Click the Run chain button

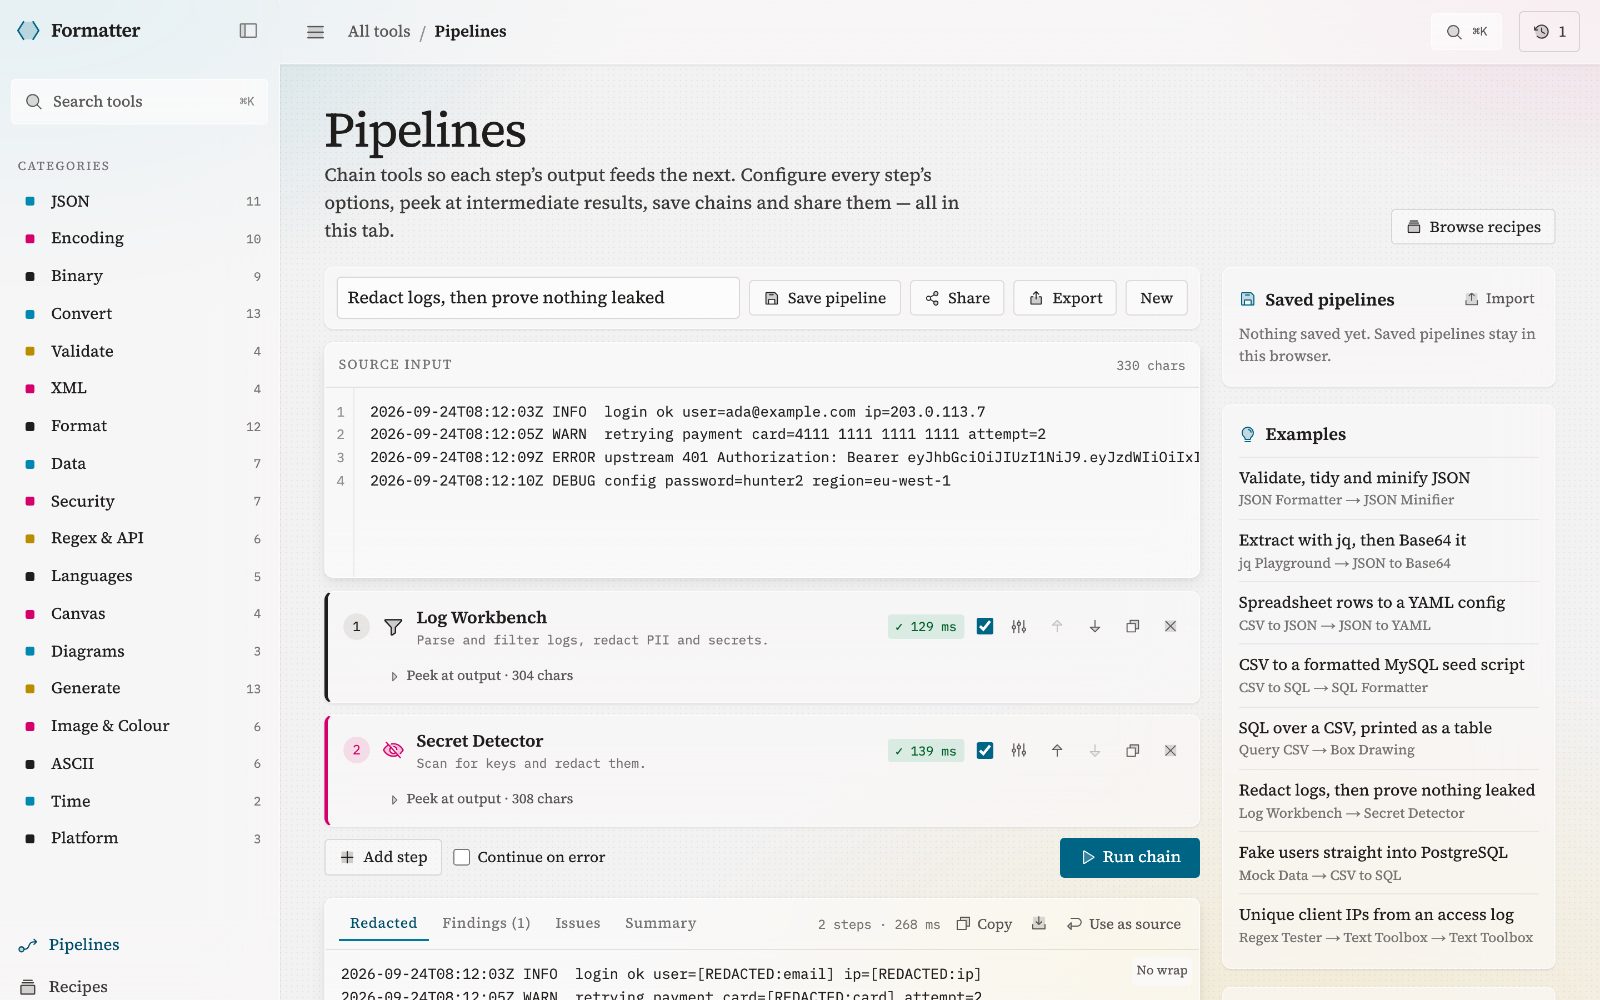click(x=1129, y=857)
